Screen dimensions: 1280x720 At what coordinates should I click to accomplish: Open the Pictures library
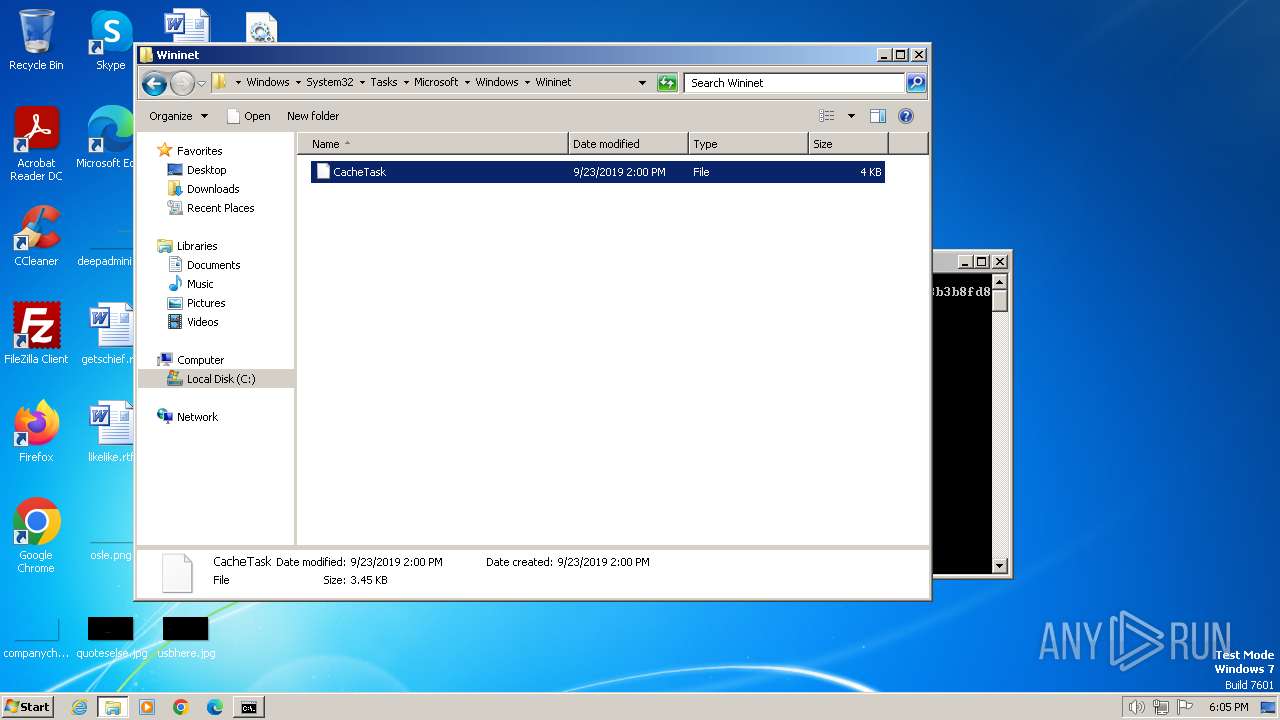pyautogui.click(x=206, y=303)
